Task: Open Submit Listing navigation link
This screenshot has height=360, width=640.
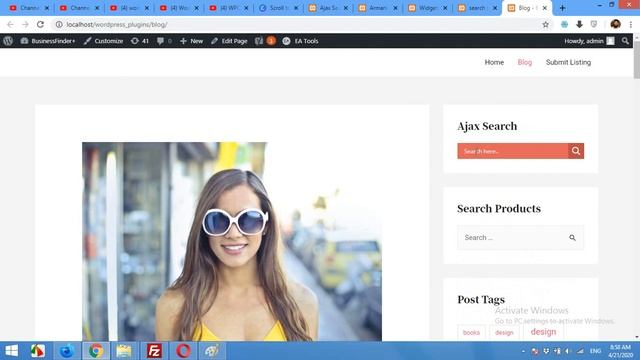Action: click(x=568, y=62)
